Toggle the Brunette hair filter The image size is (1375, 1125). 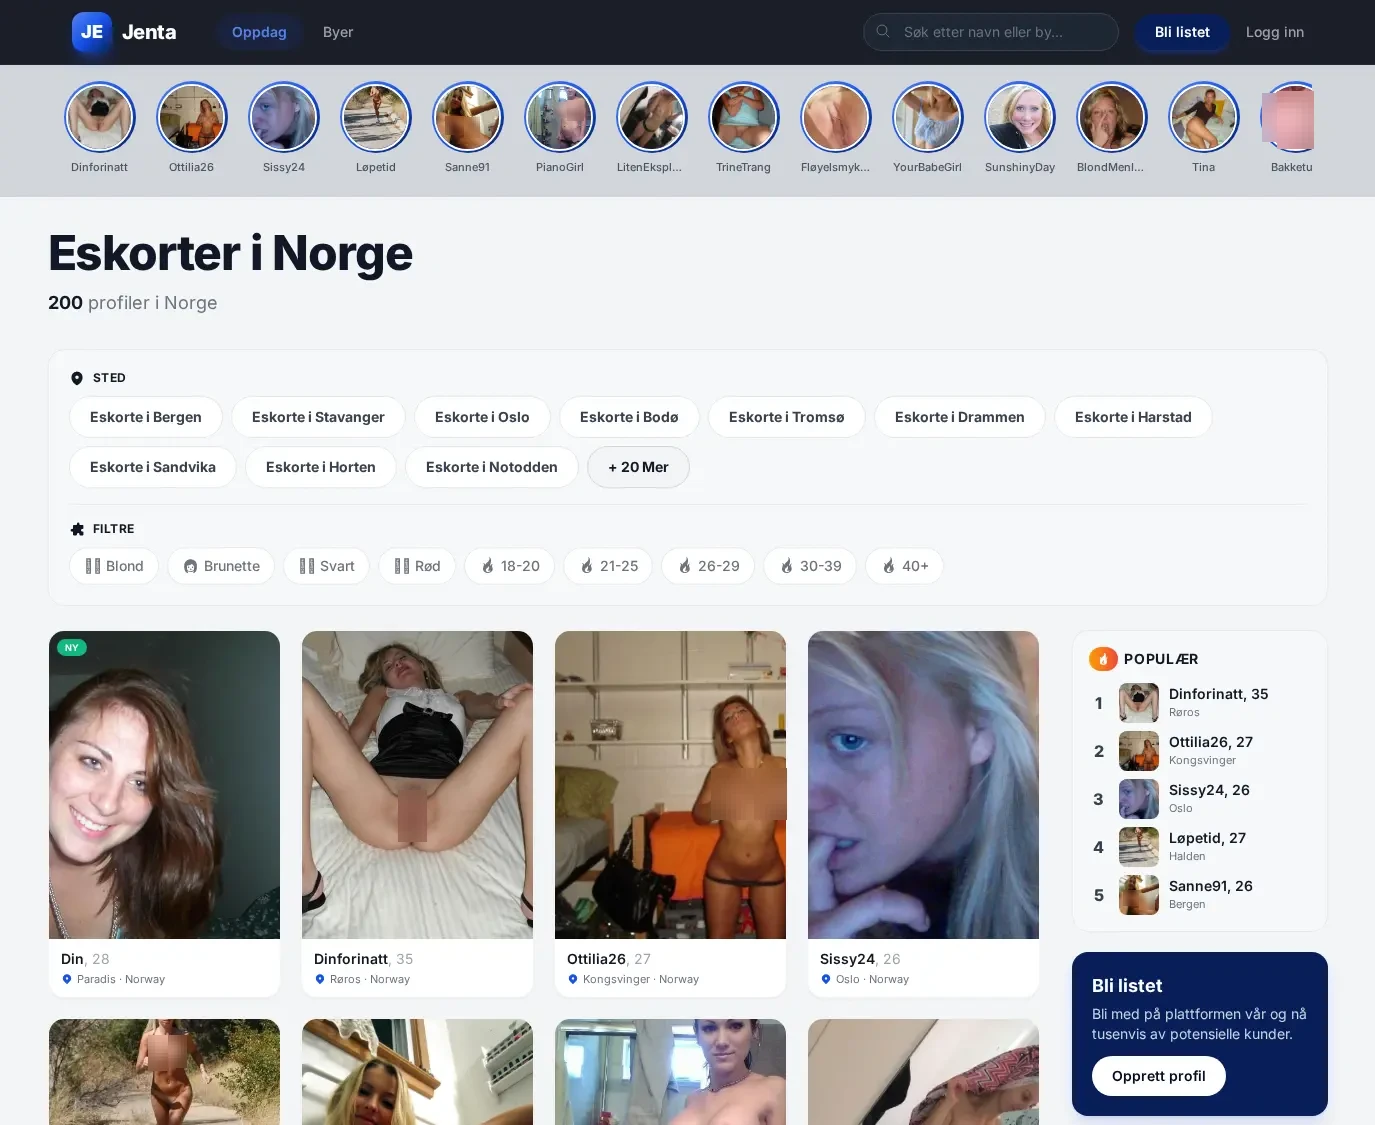pyautogui.click(x=221, y=566)
